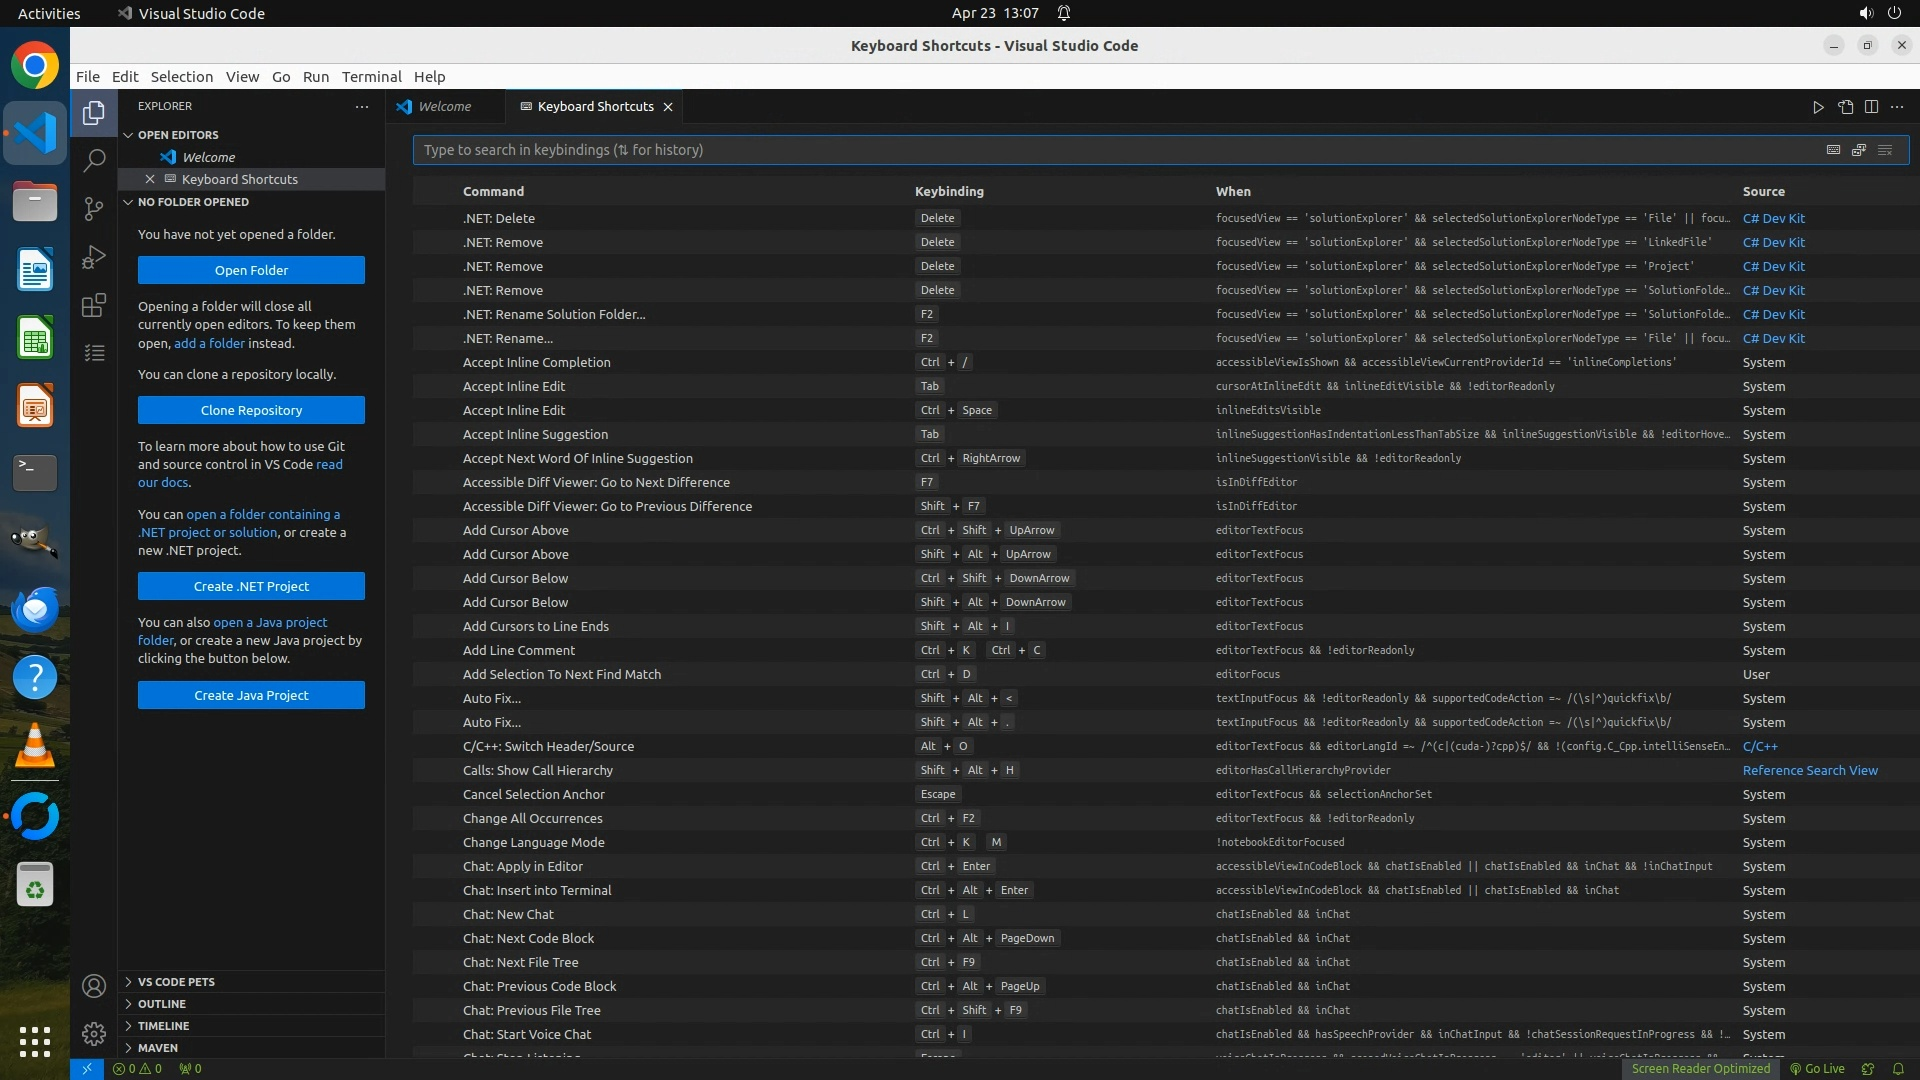The height and width of the screenshot is (1080, 1920).
Task: Toggle Sort by Precedence
Action: point(1859,150)
